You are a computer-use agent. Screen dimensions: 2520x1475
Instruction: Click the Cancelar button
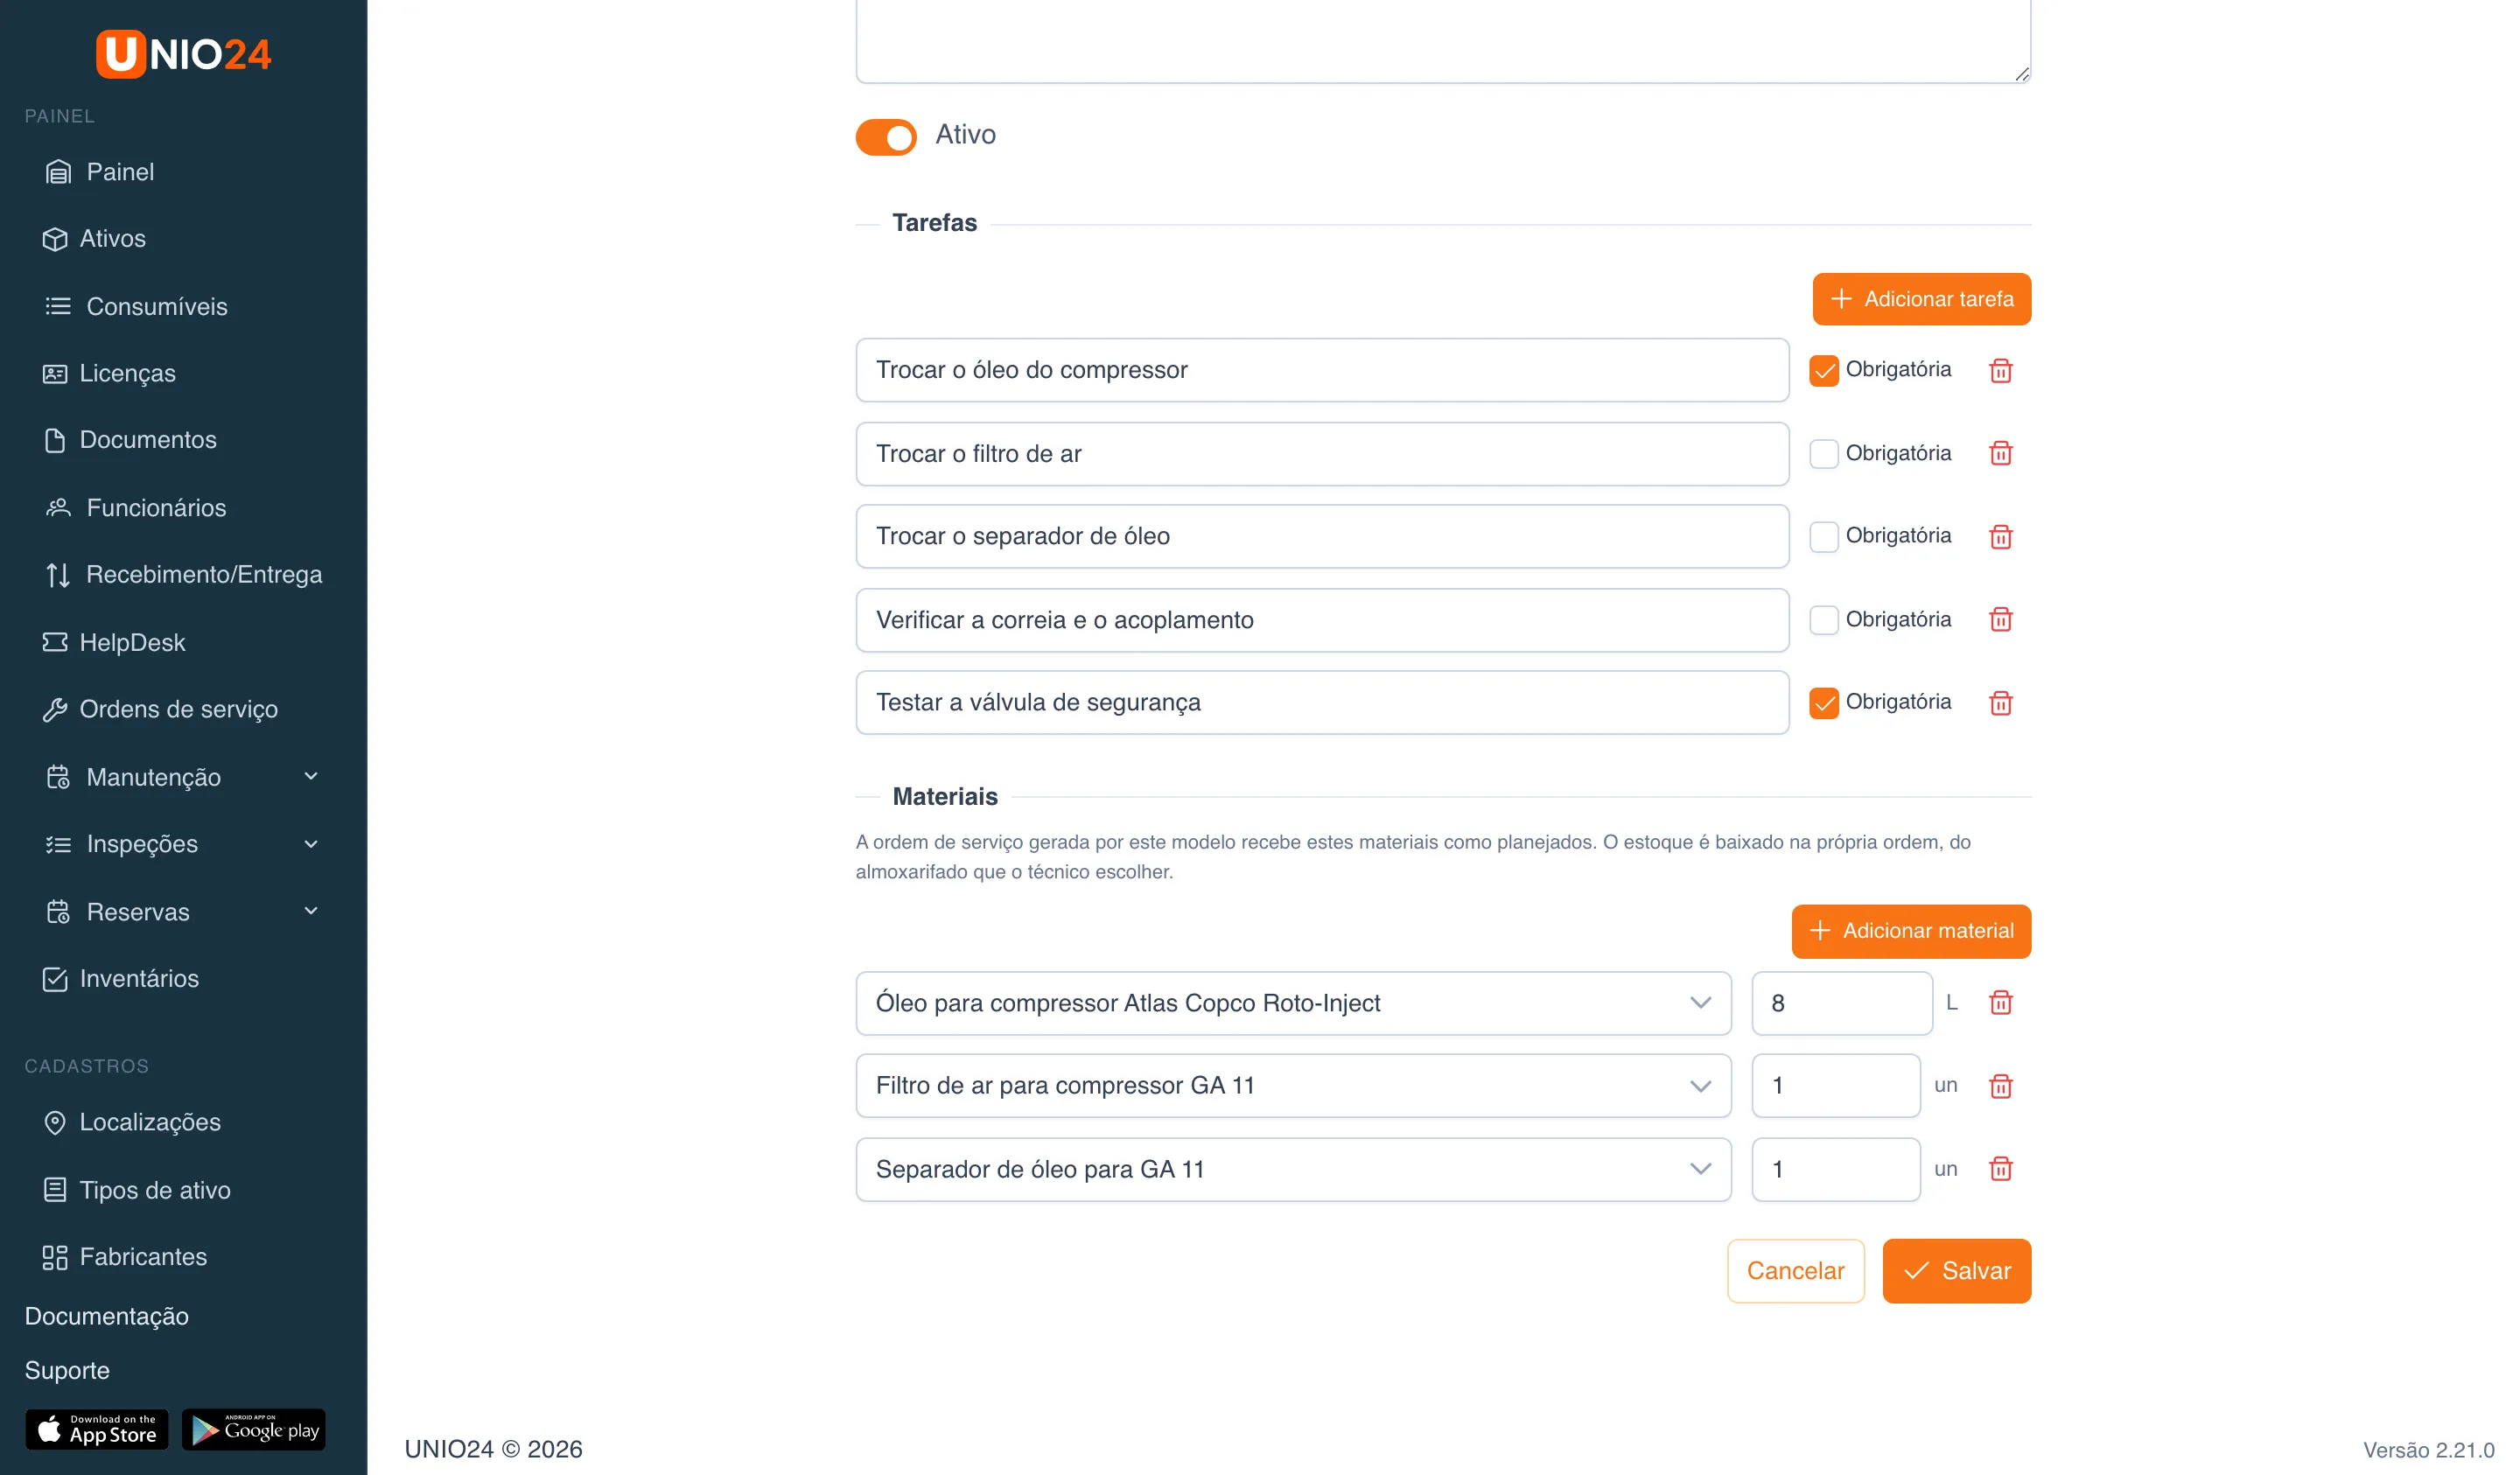pos(1795,1270)
